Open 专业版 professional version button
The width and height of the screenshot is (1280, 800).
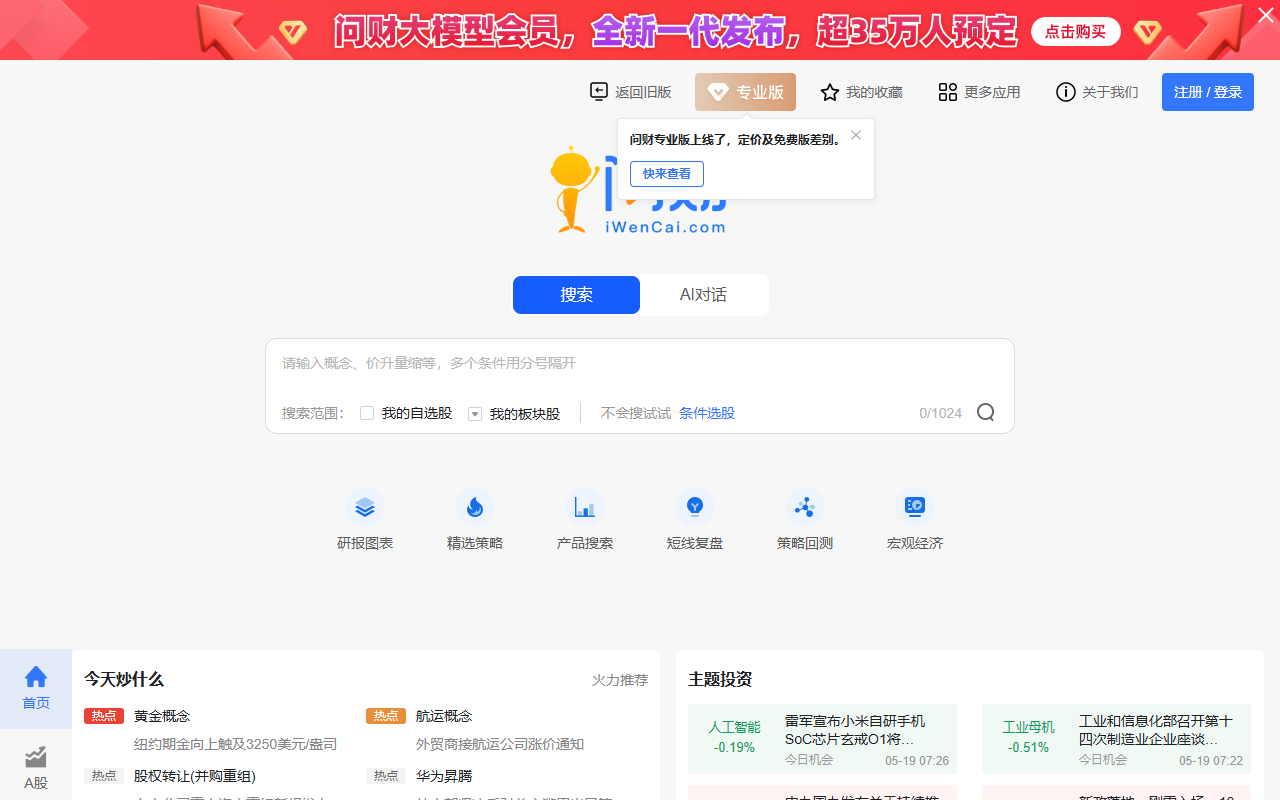[x=745, y=92]
